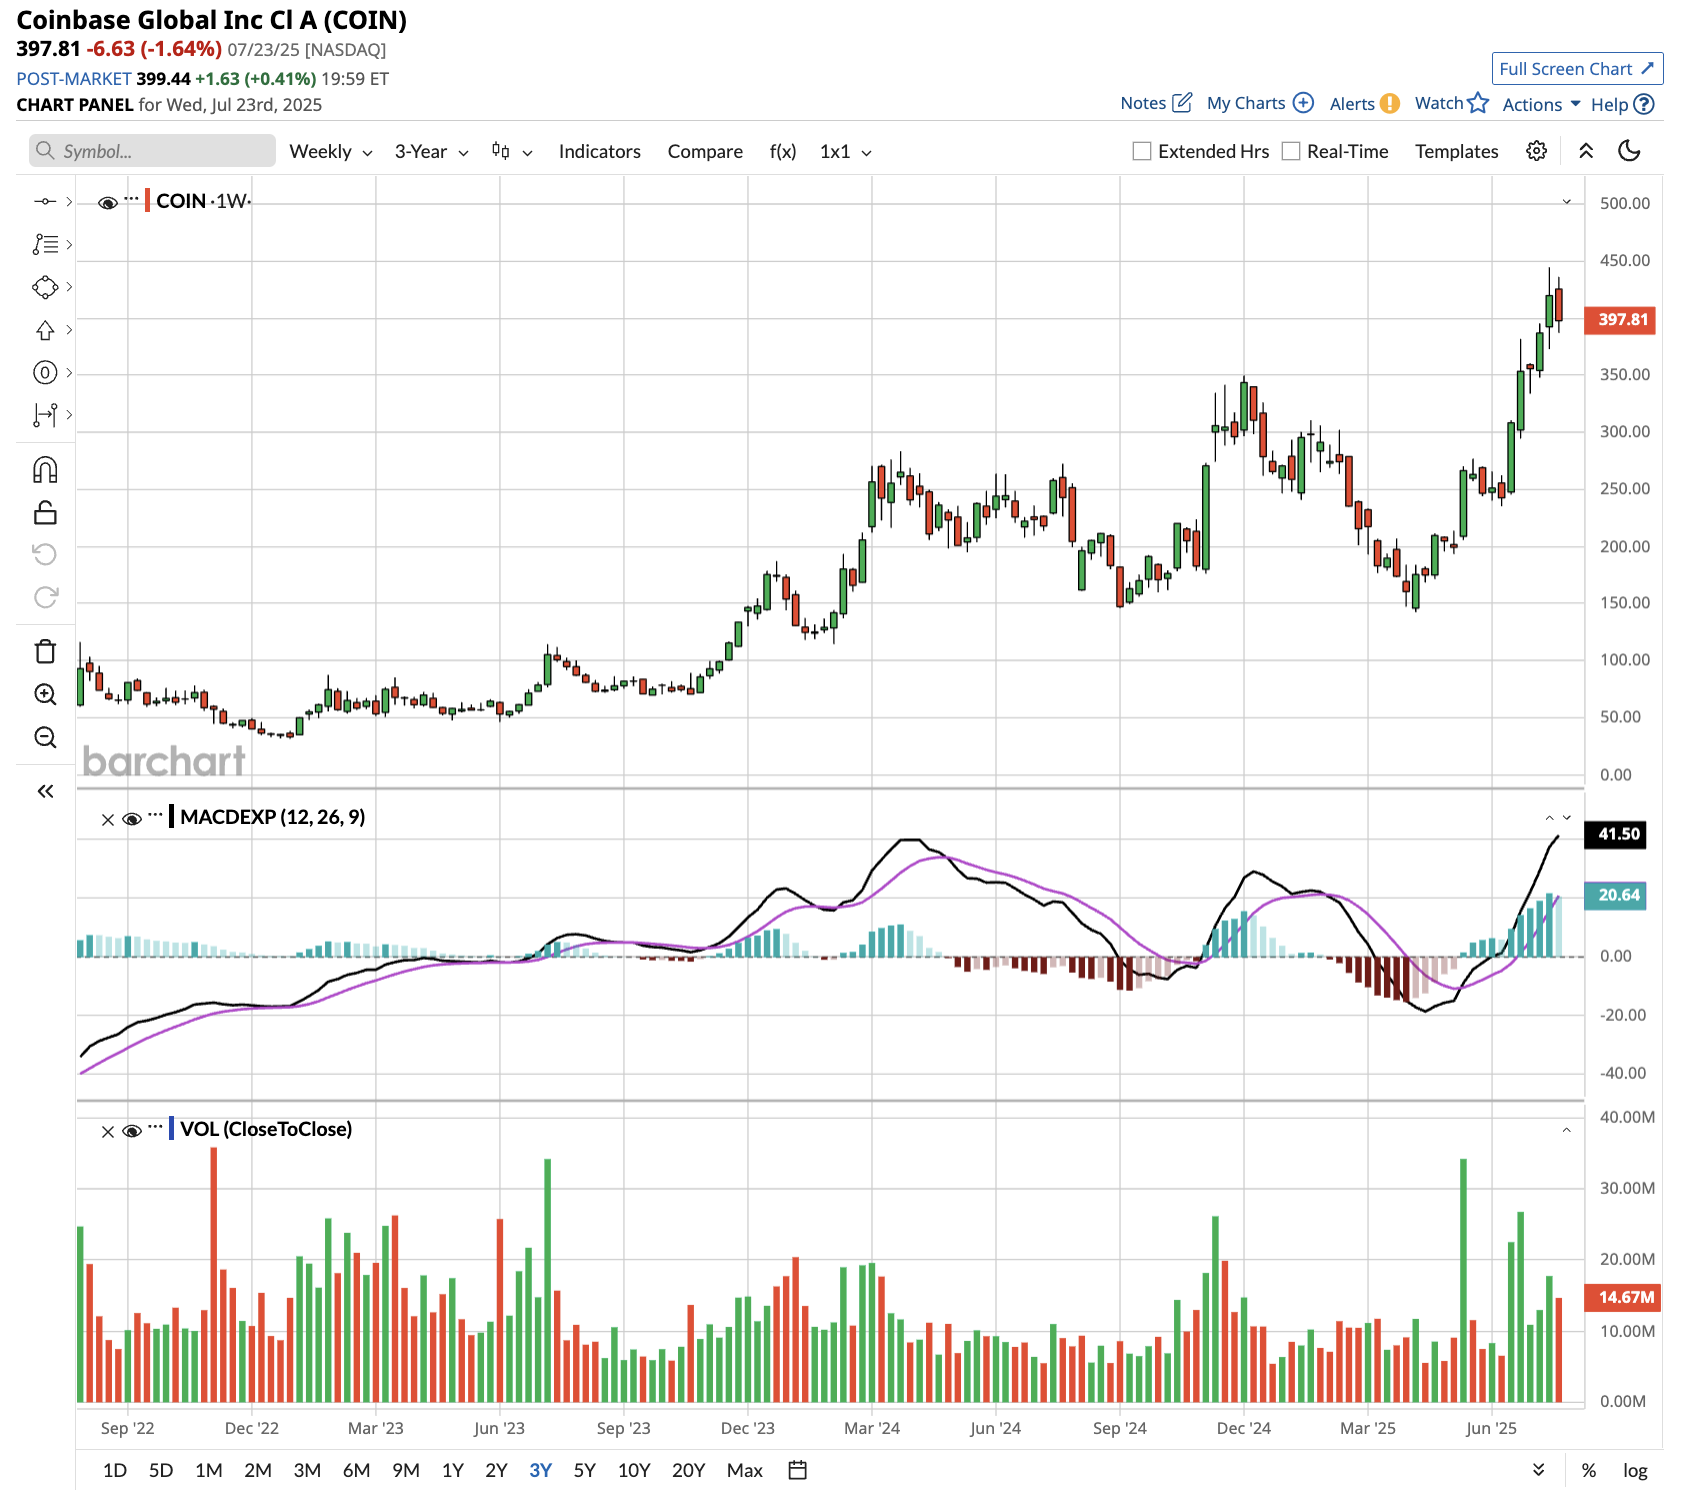The height and width of the screenshot is (1490, 1692).
Task: Open more options for COIN price pane
Action: (x=132, y=198)
